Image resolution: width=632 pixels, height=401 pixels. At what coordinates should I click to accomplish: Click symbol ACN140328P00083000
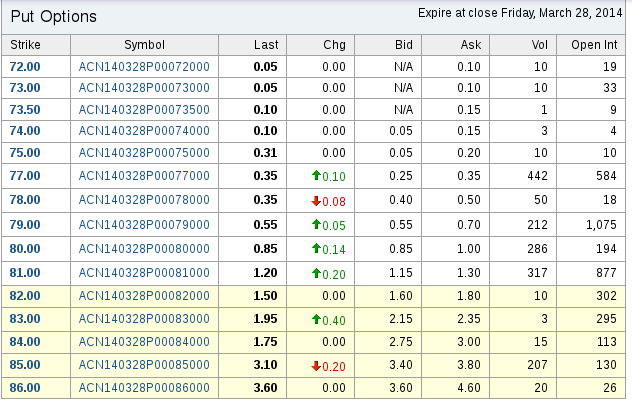(x=144, y=319)
